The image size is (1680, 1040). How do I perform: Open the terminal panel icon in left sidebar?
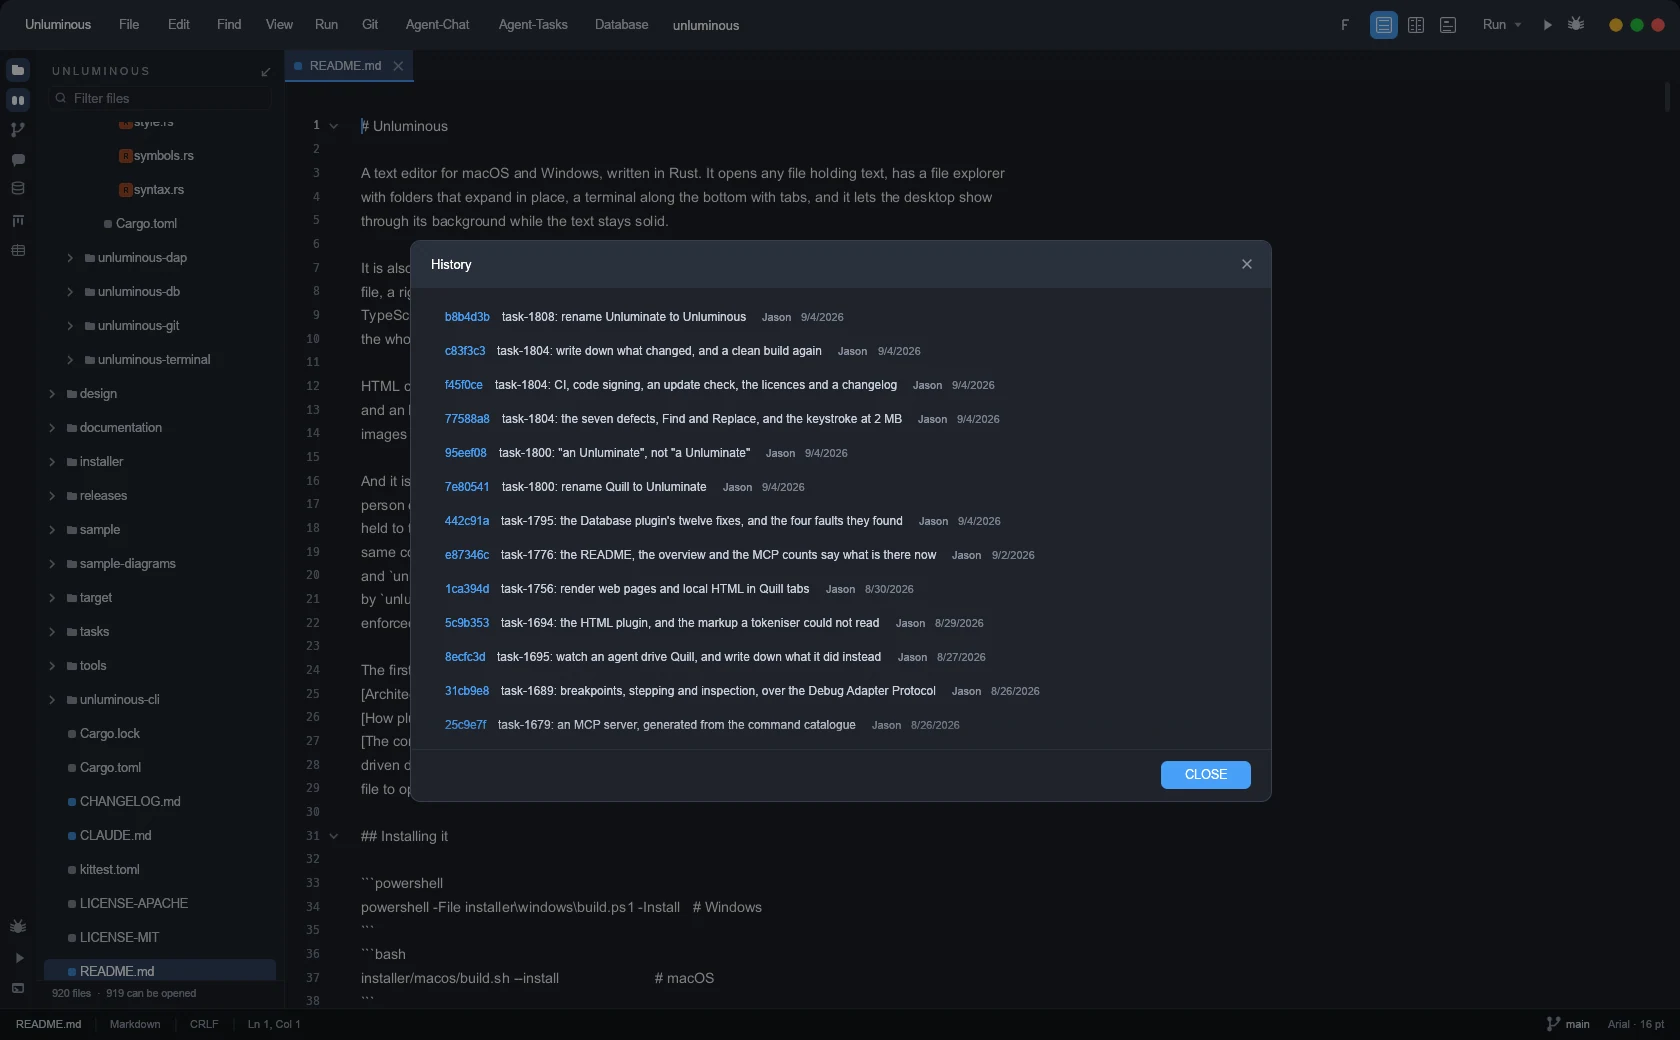[18, 988]
